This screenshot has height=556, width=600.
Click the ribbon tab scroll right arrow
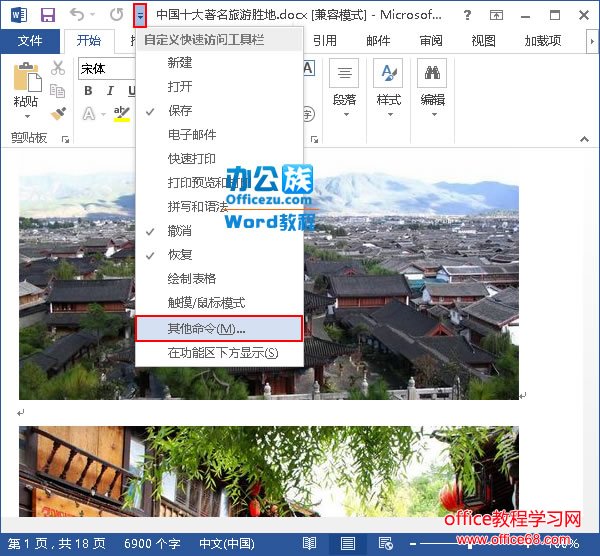(592, 41)
